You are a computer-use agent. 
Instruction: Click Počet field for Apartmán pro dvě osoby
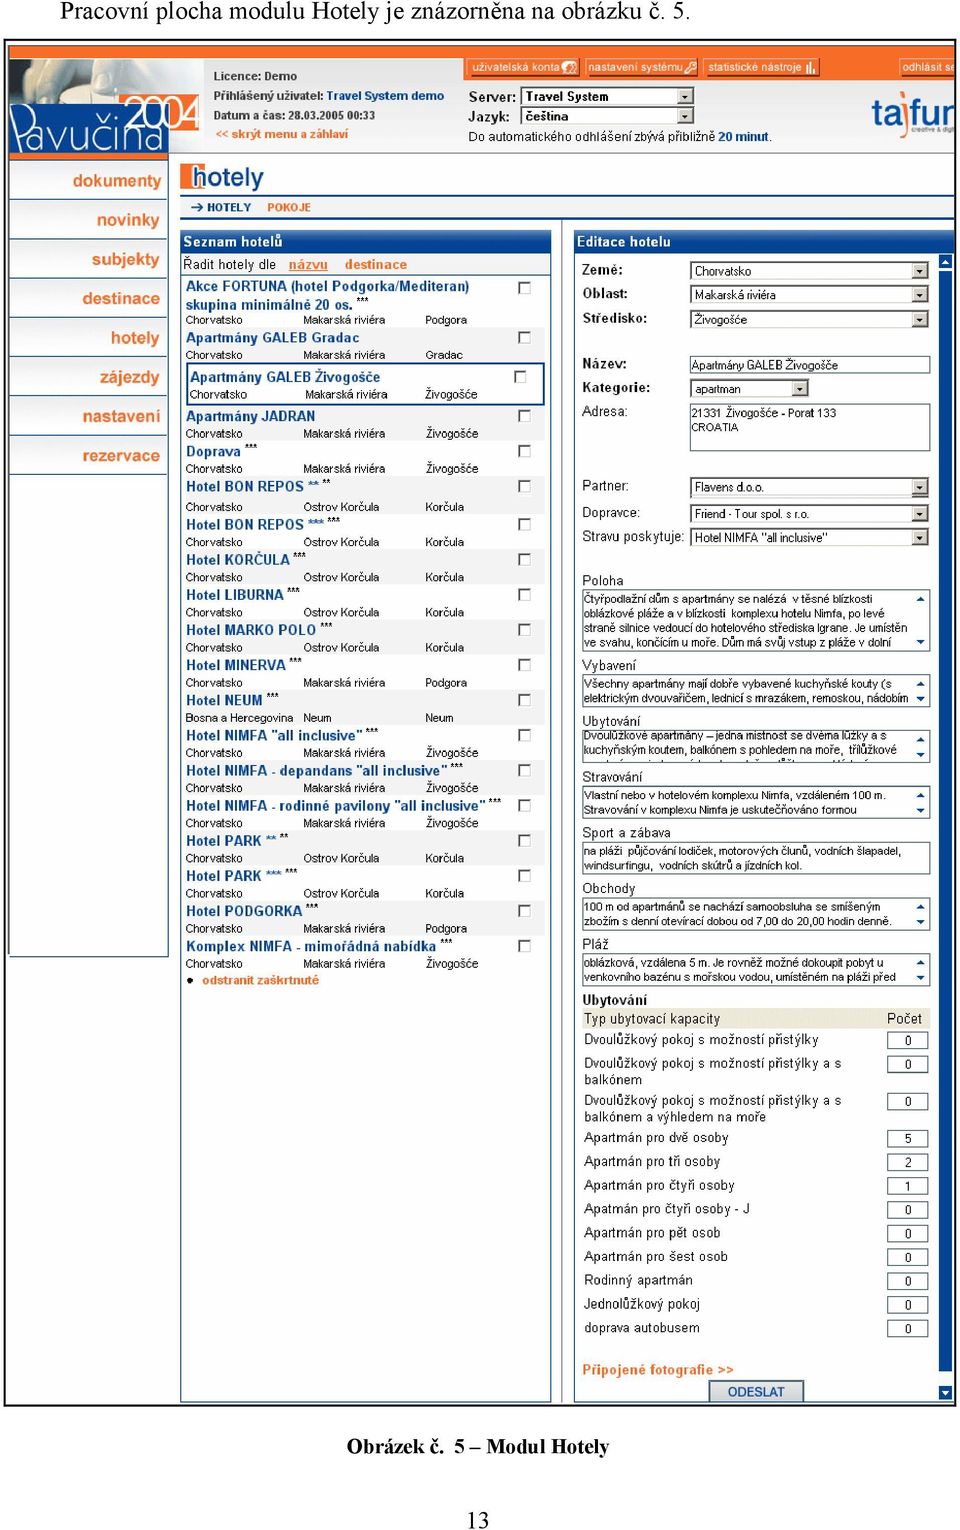click(x=908, y=1138)
